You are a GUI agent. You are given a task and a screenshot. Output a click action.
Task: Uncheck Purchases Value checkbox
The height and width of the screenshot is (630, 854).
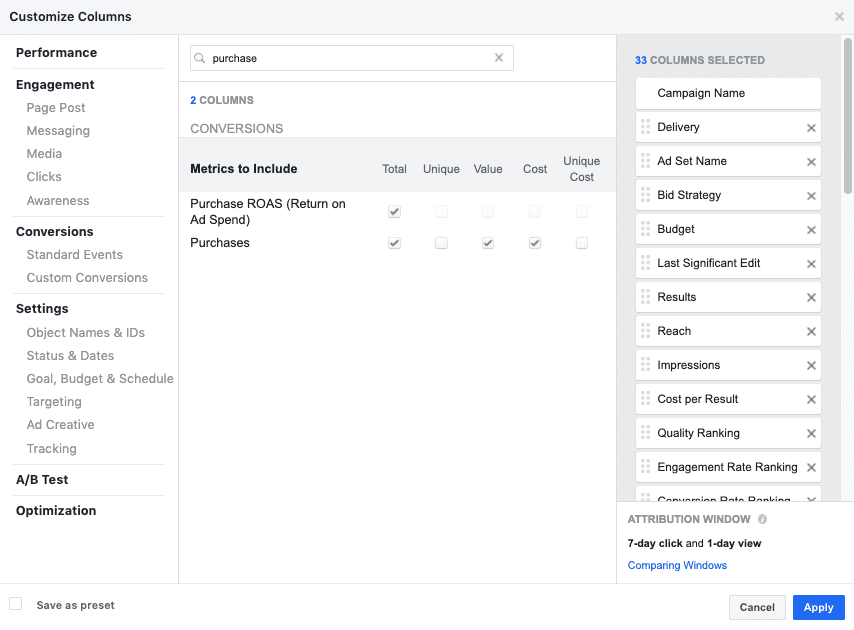(x=488, y=243)
